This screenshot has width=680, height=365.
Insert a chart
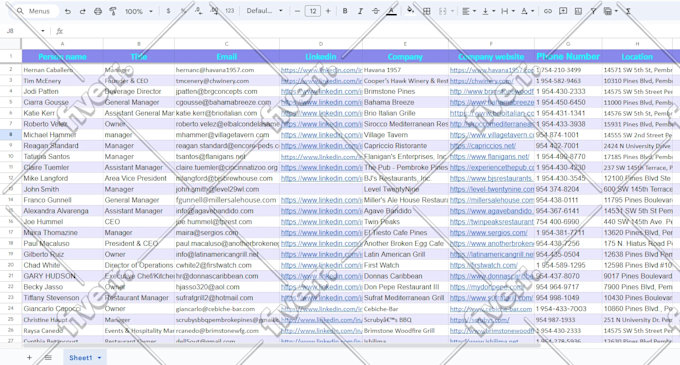pos(578,11)
